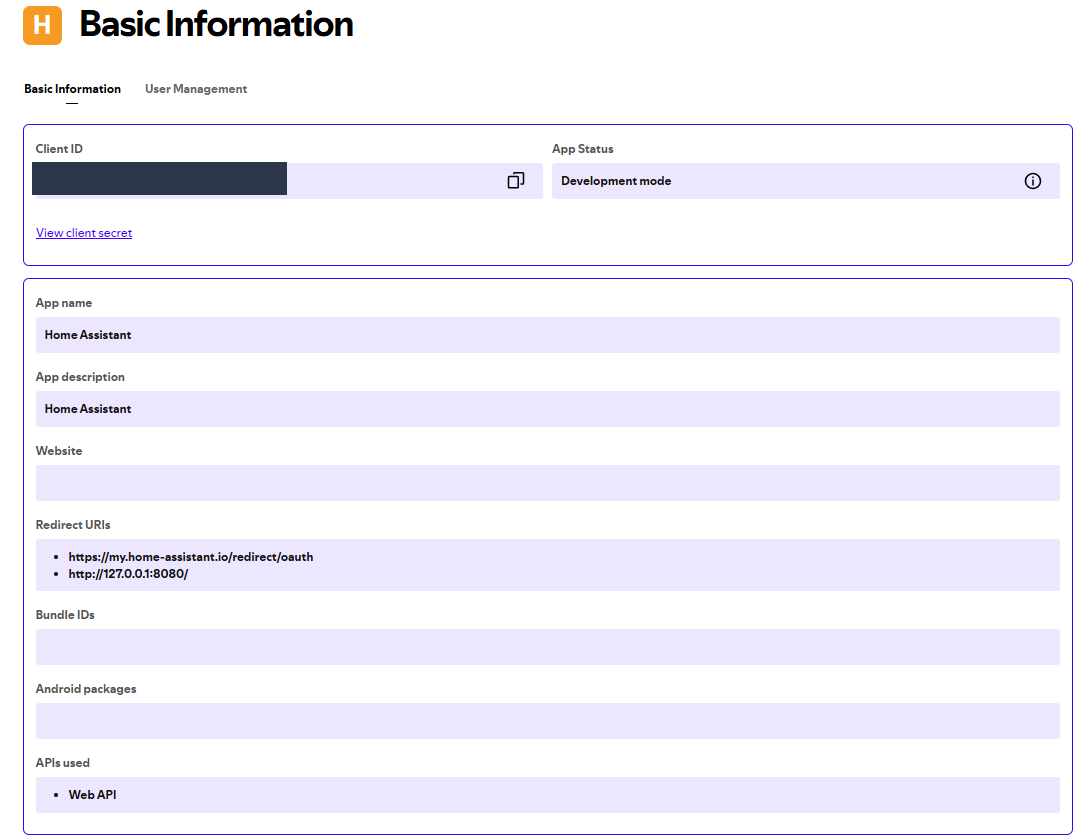Open the View client secret link

(x=84, y=233)
